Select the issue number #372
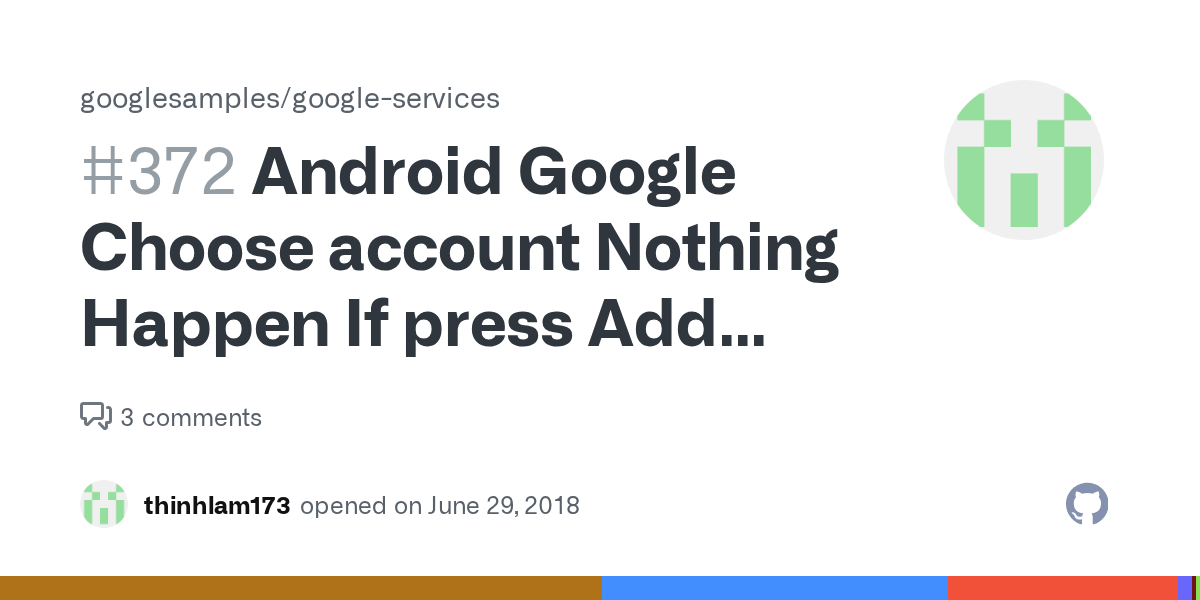This screenshot has width=1200, height=600. (158, 174)
